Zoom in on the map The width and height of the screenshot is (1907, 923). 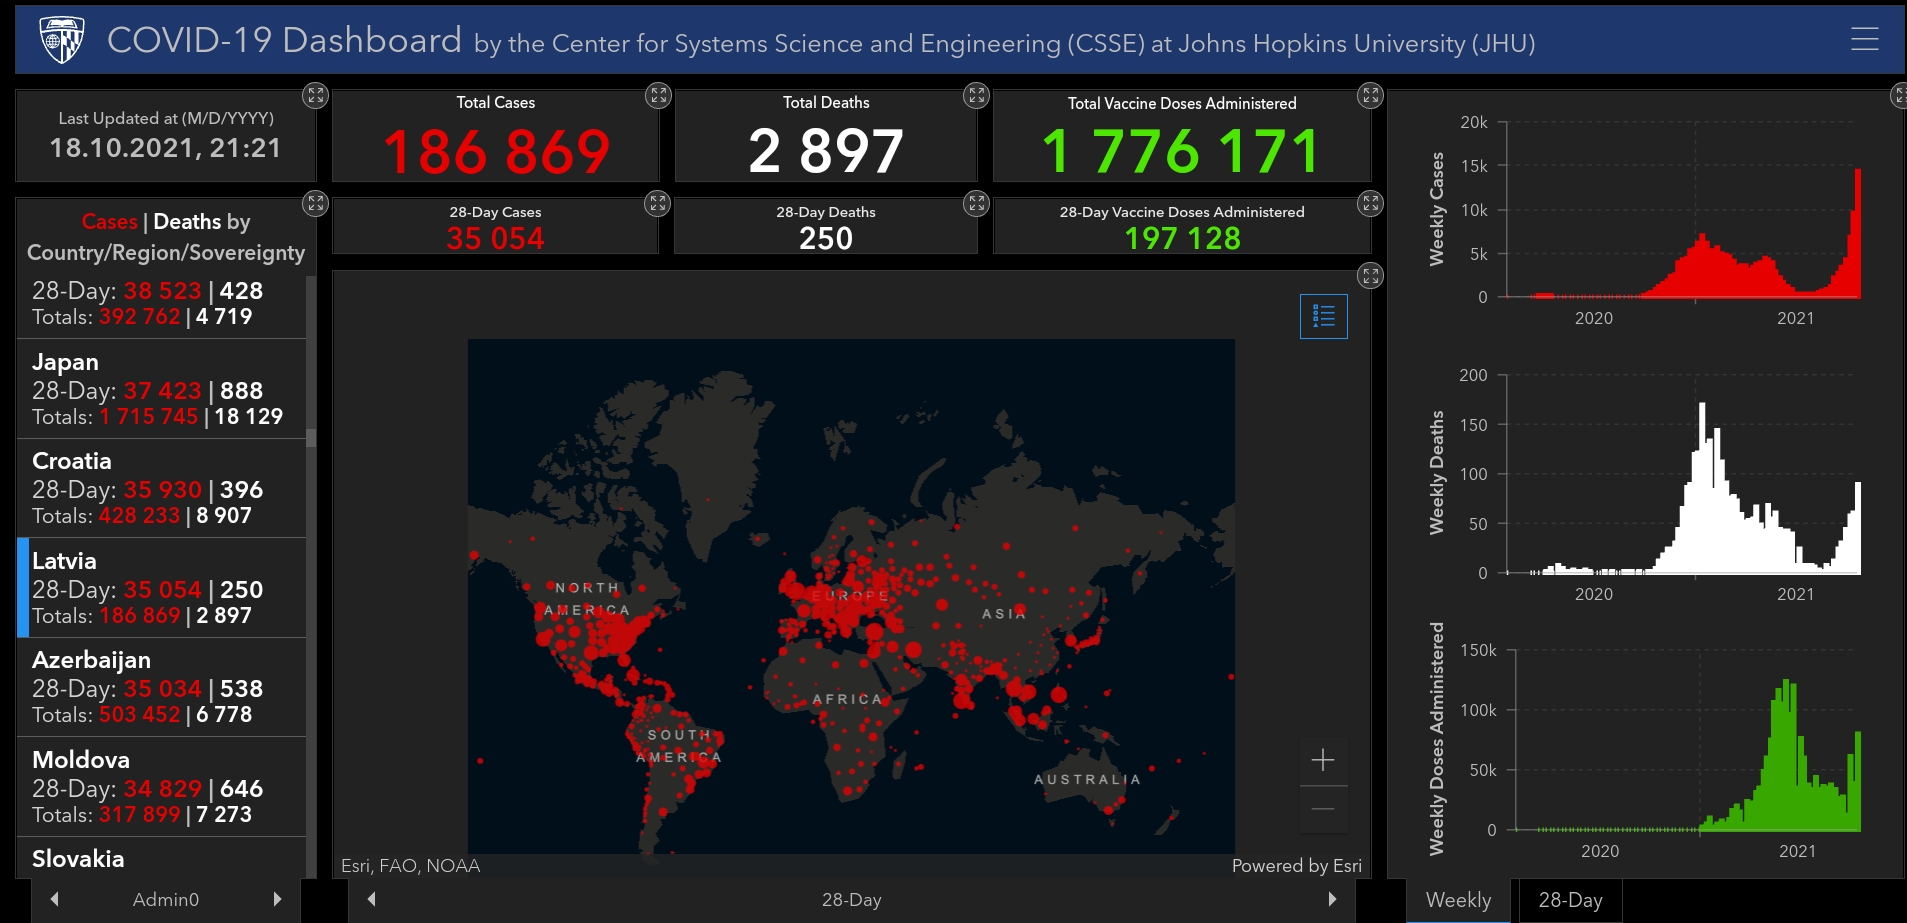(x=1323, y=760)
